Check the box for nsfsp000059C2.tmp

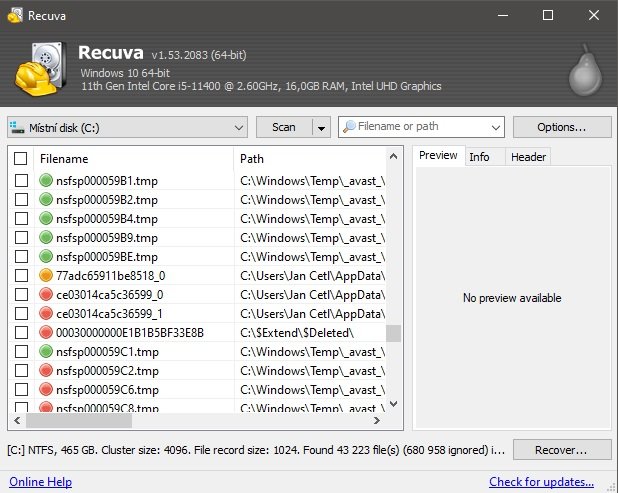coord(21,370)
